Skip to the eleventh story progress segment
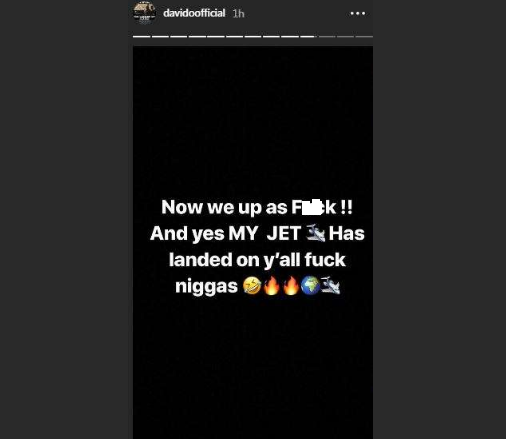The height and width of the screenshot is (439, 510). (x=327, y=36)
